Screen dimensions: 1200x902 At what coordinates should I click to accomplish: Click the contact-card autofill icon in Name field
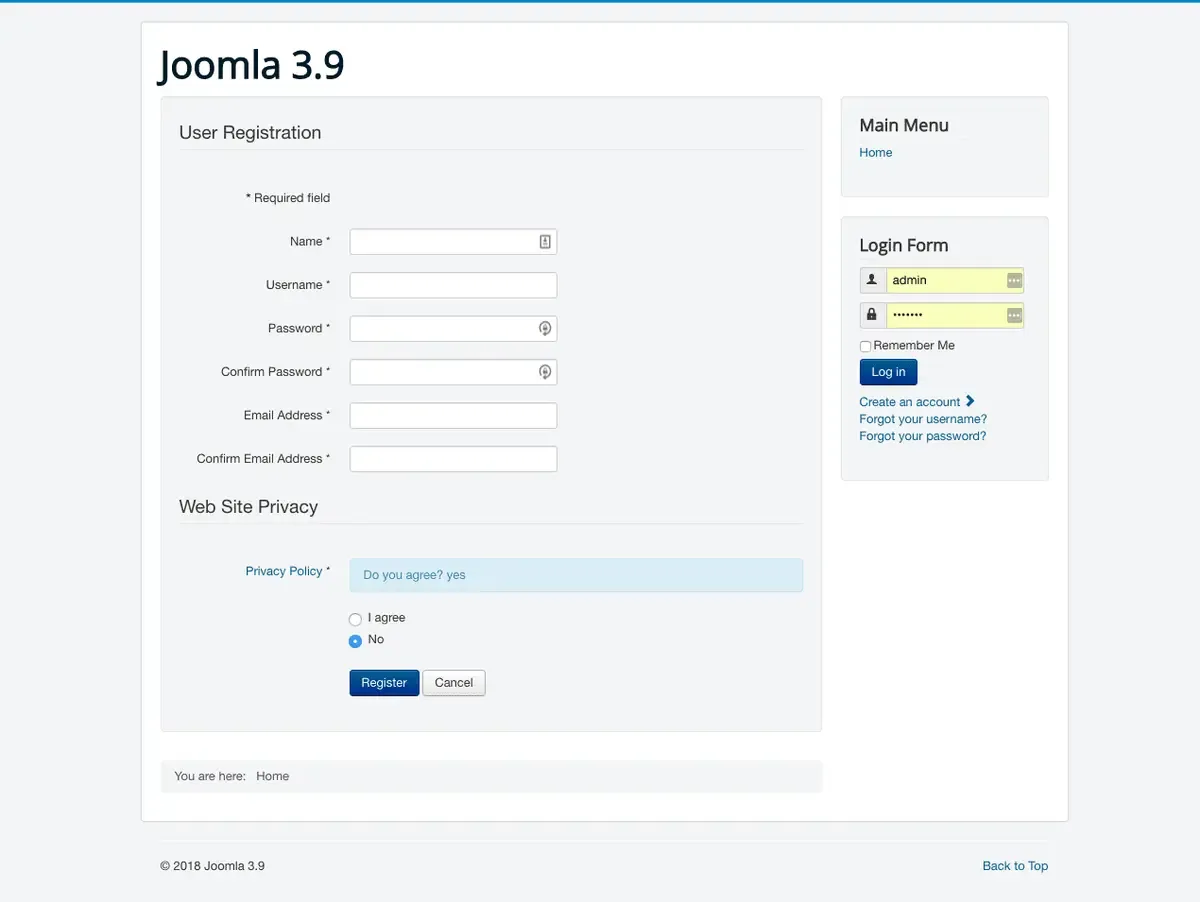pos(545,241)
